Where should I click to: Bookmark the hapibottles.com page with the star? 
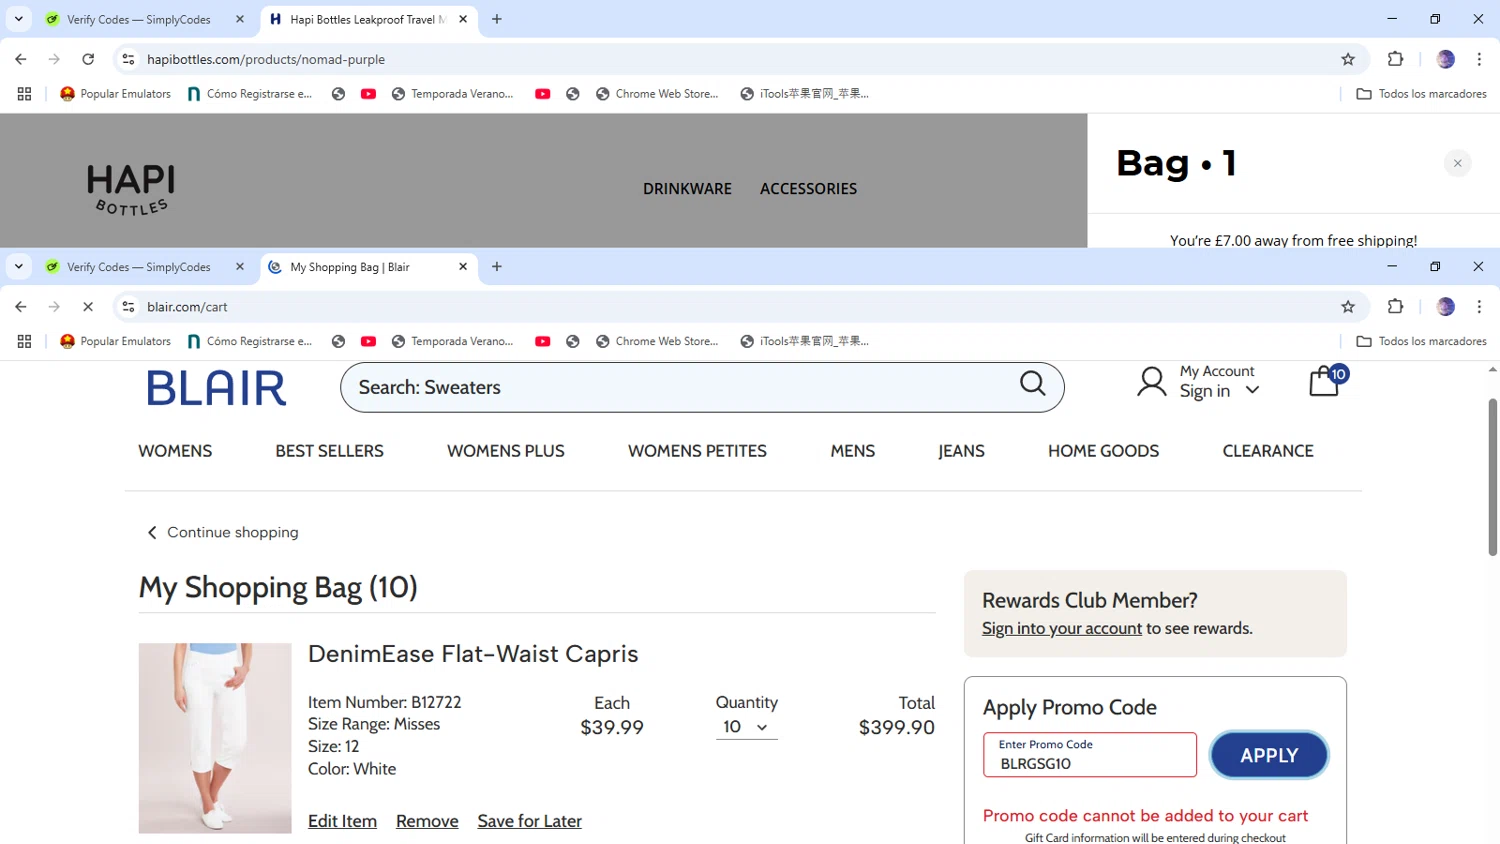tap(1348, 59)
